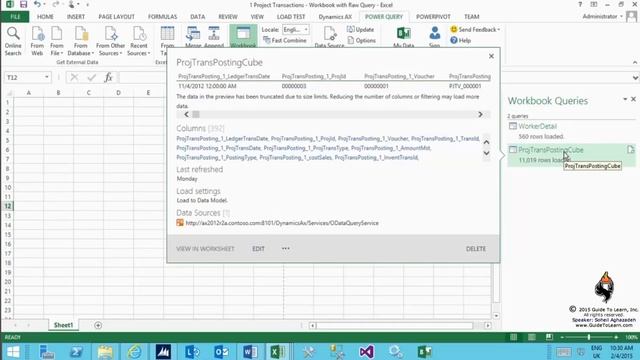Open the more options ellipsis in popup
The image size is (640, 360).
tap(286, 248)
